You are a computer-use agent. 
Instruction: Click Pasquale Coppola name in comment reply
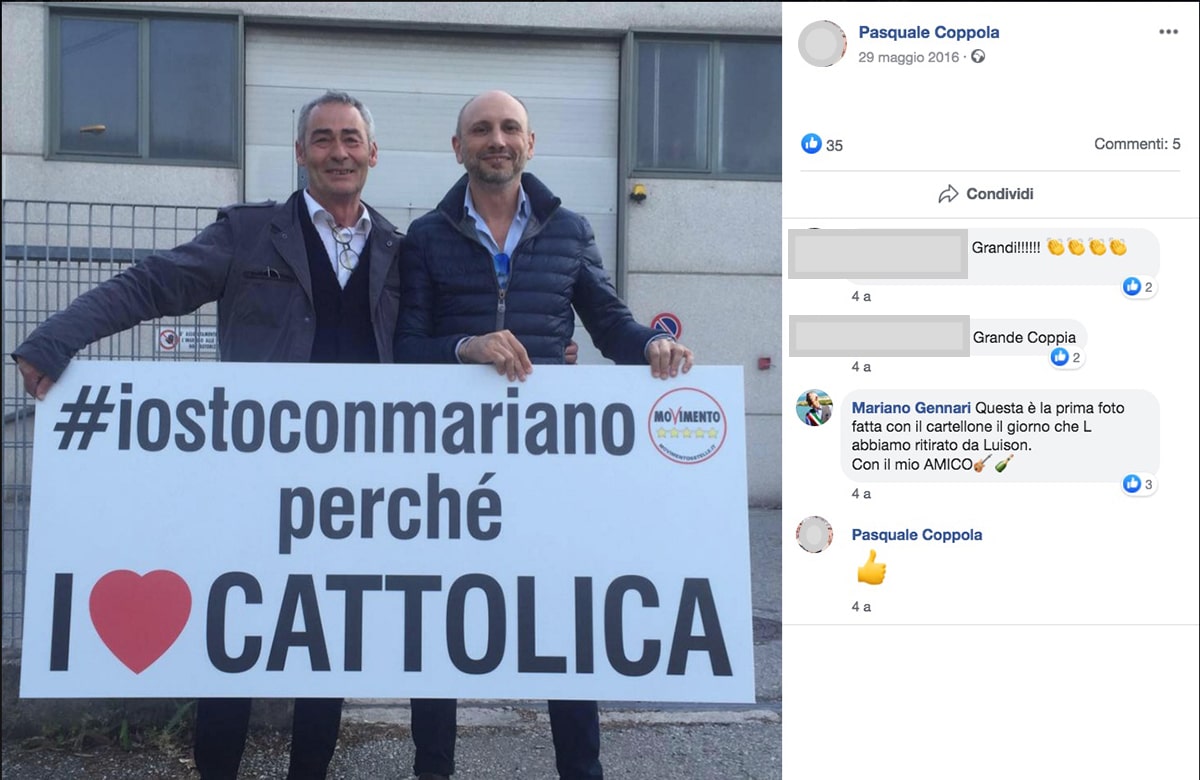917,535
